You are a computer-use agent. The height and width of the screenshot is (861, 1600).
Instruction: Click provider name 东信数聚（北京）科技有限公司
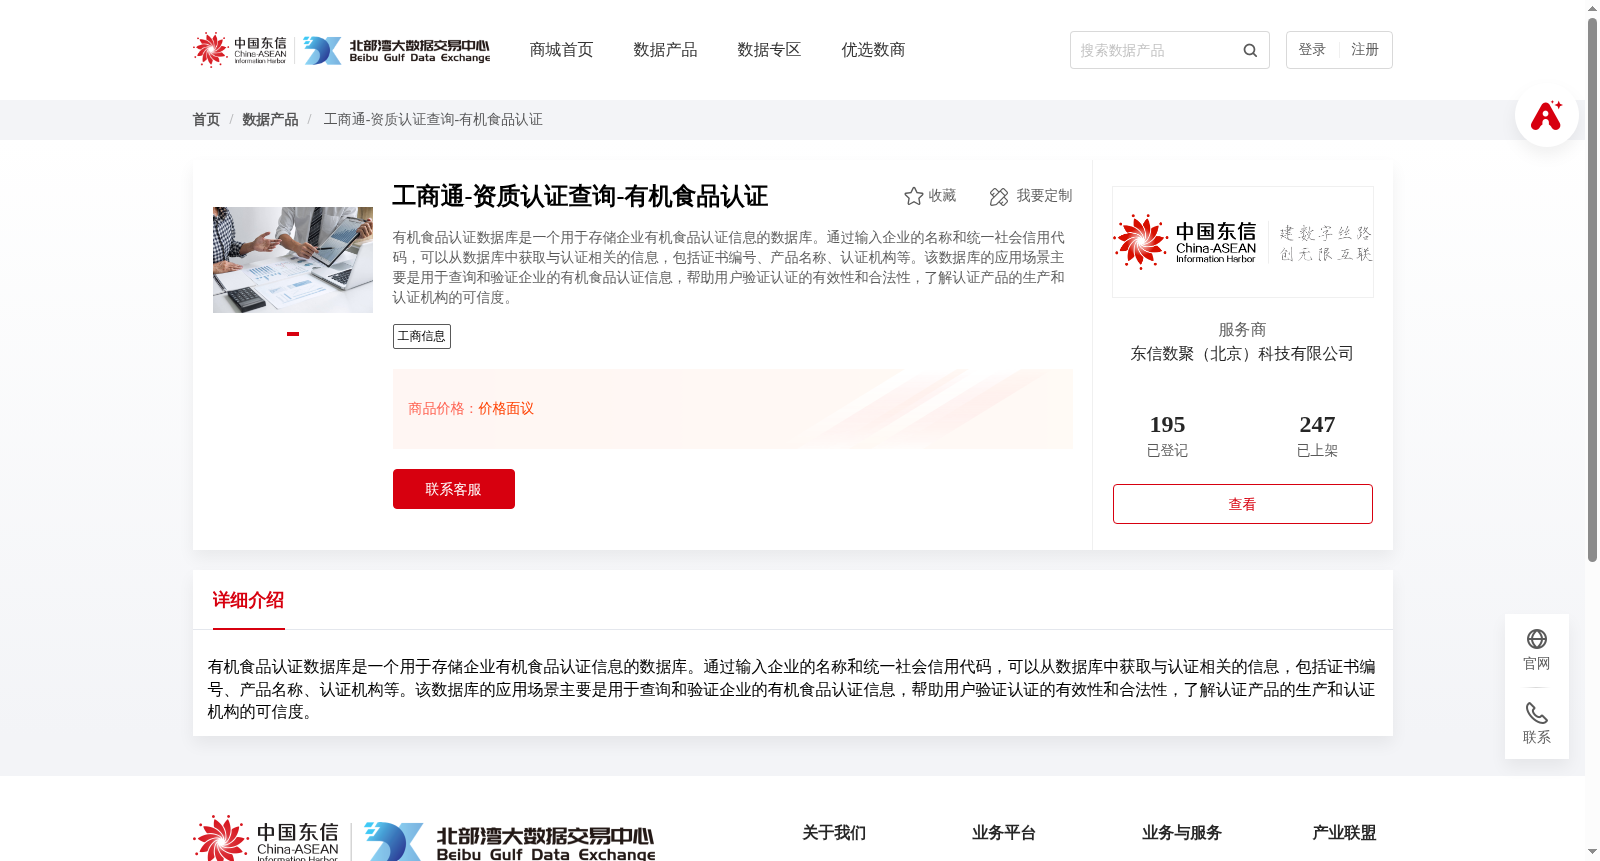pos(1243,354)
